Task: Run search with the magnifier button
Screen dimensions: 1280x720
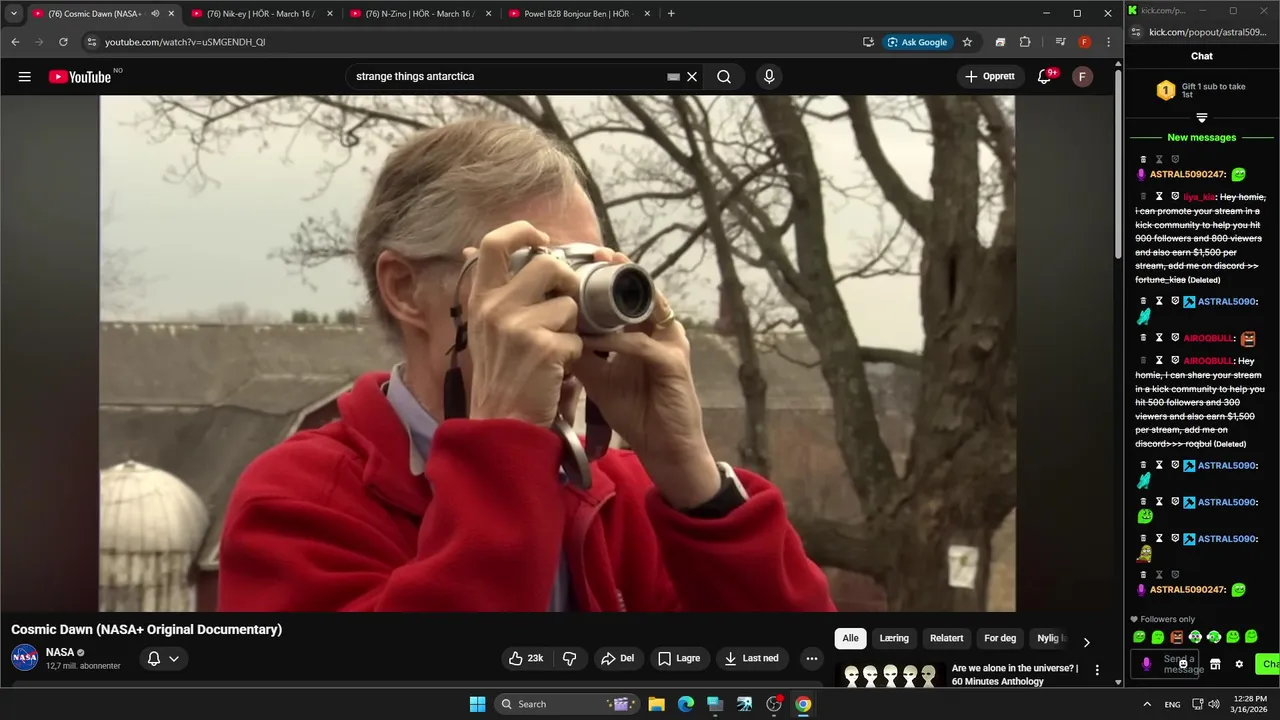Action: tap(724, 77)
